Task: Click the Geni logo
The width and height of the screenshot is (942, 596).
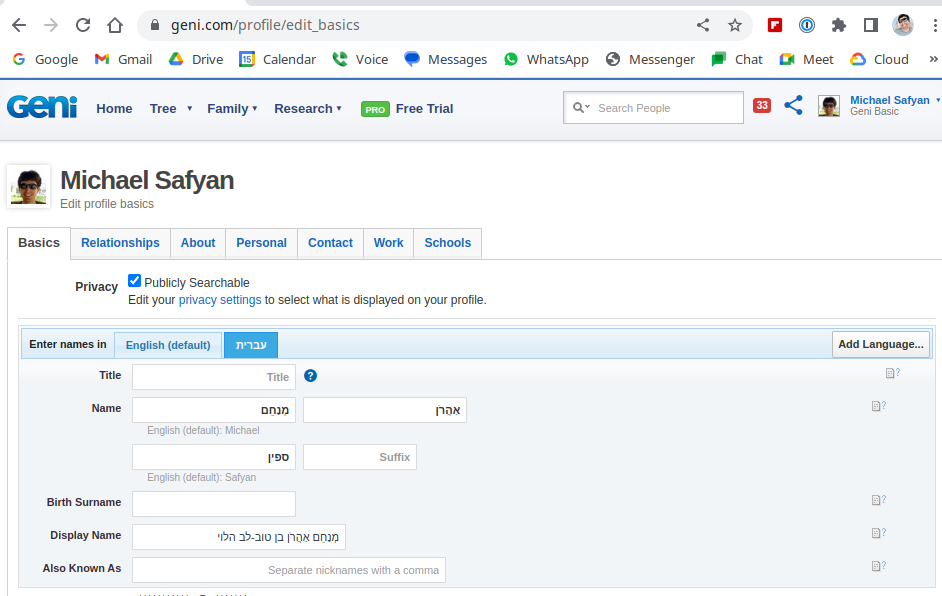Action: (42, 107)
